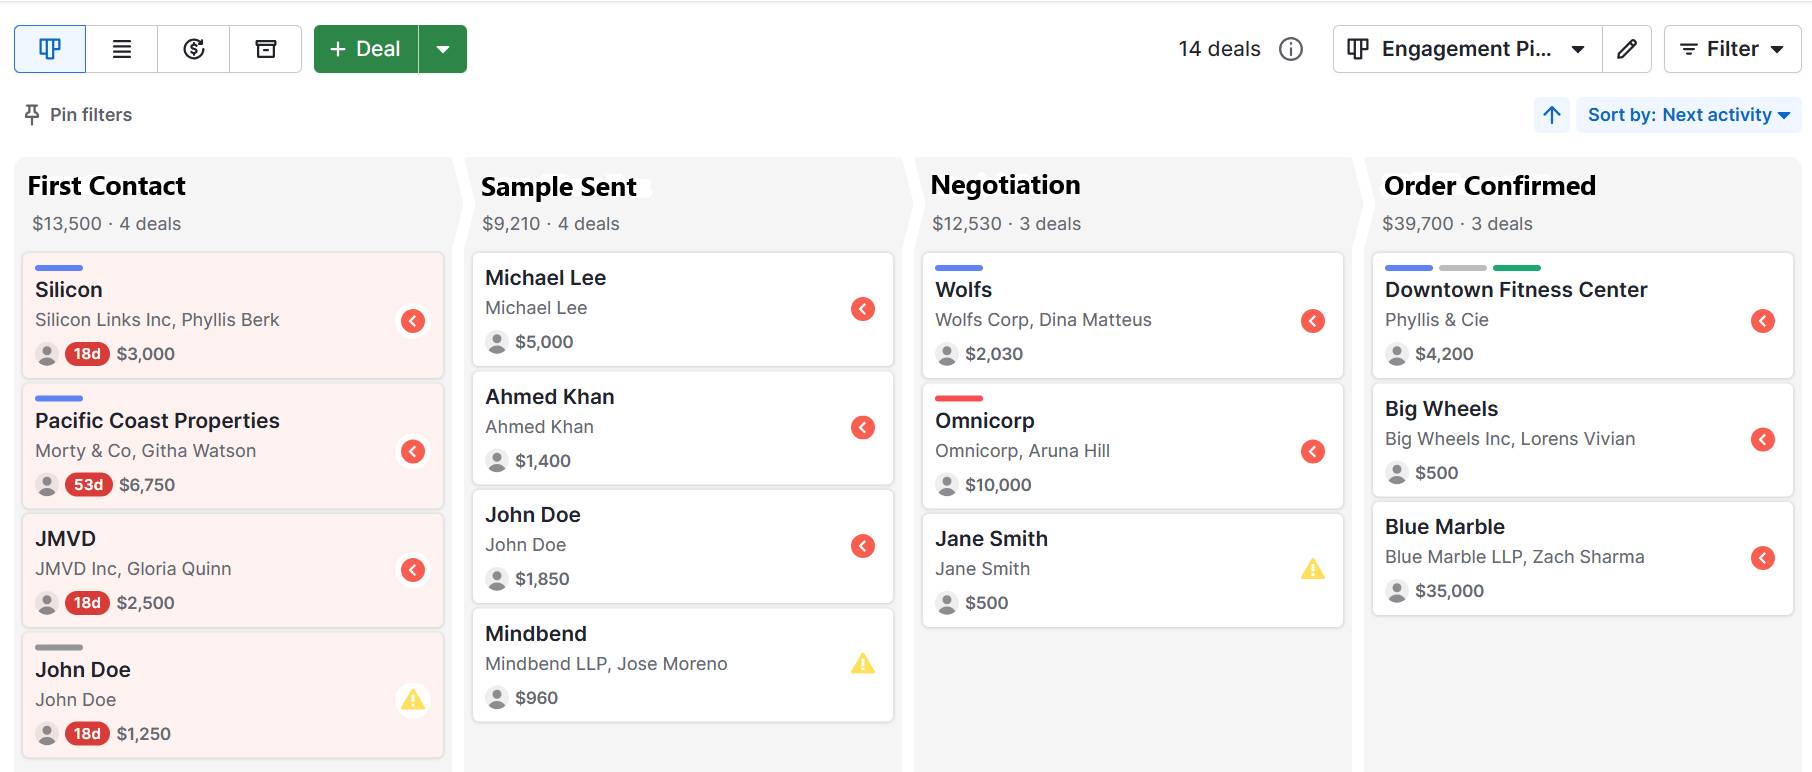The image size is (1812, 772).
Task: Click the overdue activity icon on Silicon
Action: coord(413,321)
